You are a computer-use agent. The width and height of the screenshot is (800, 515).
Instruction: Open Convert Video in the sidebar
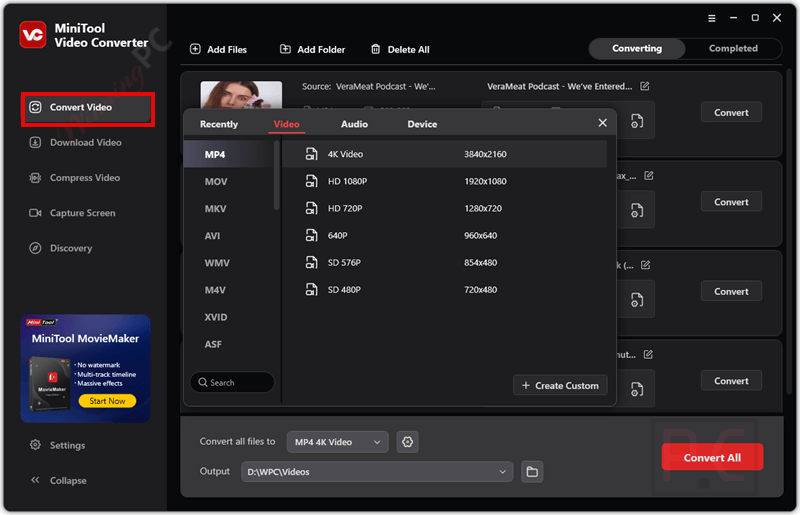coord(88,108)
